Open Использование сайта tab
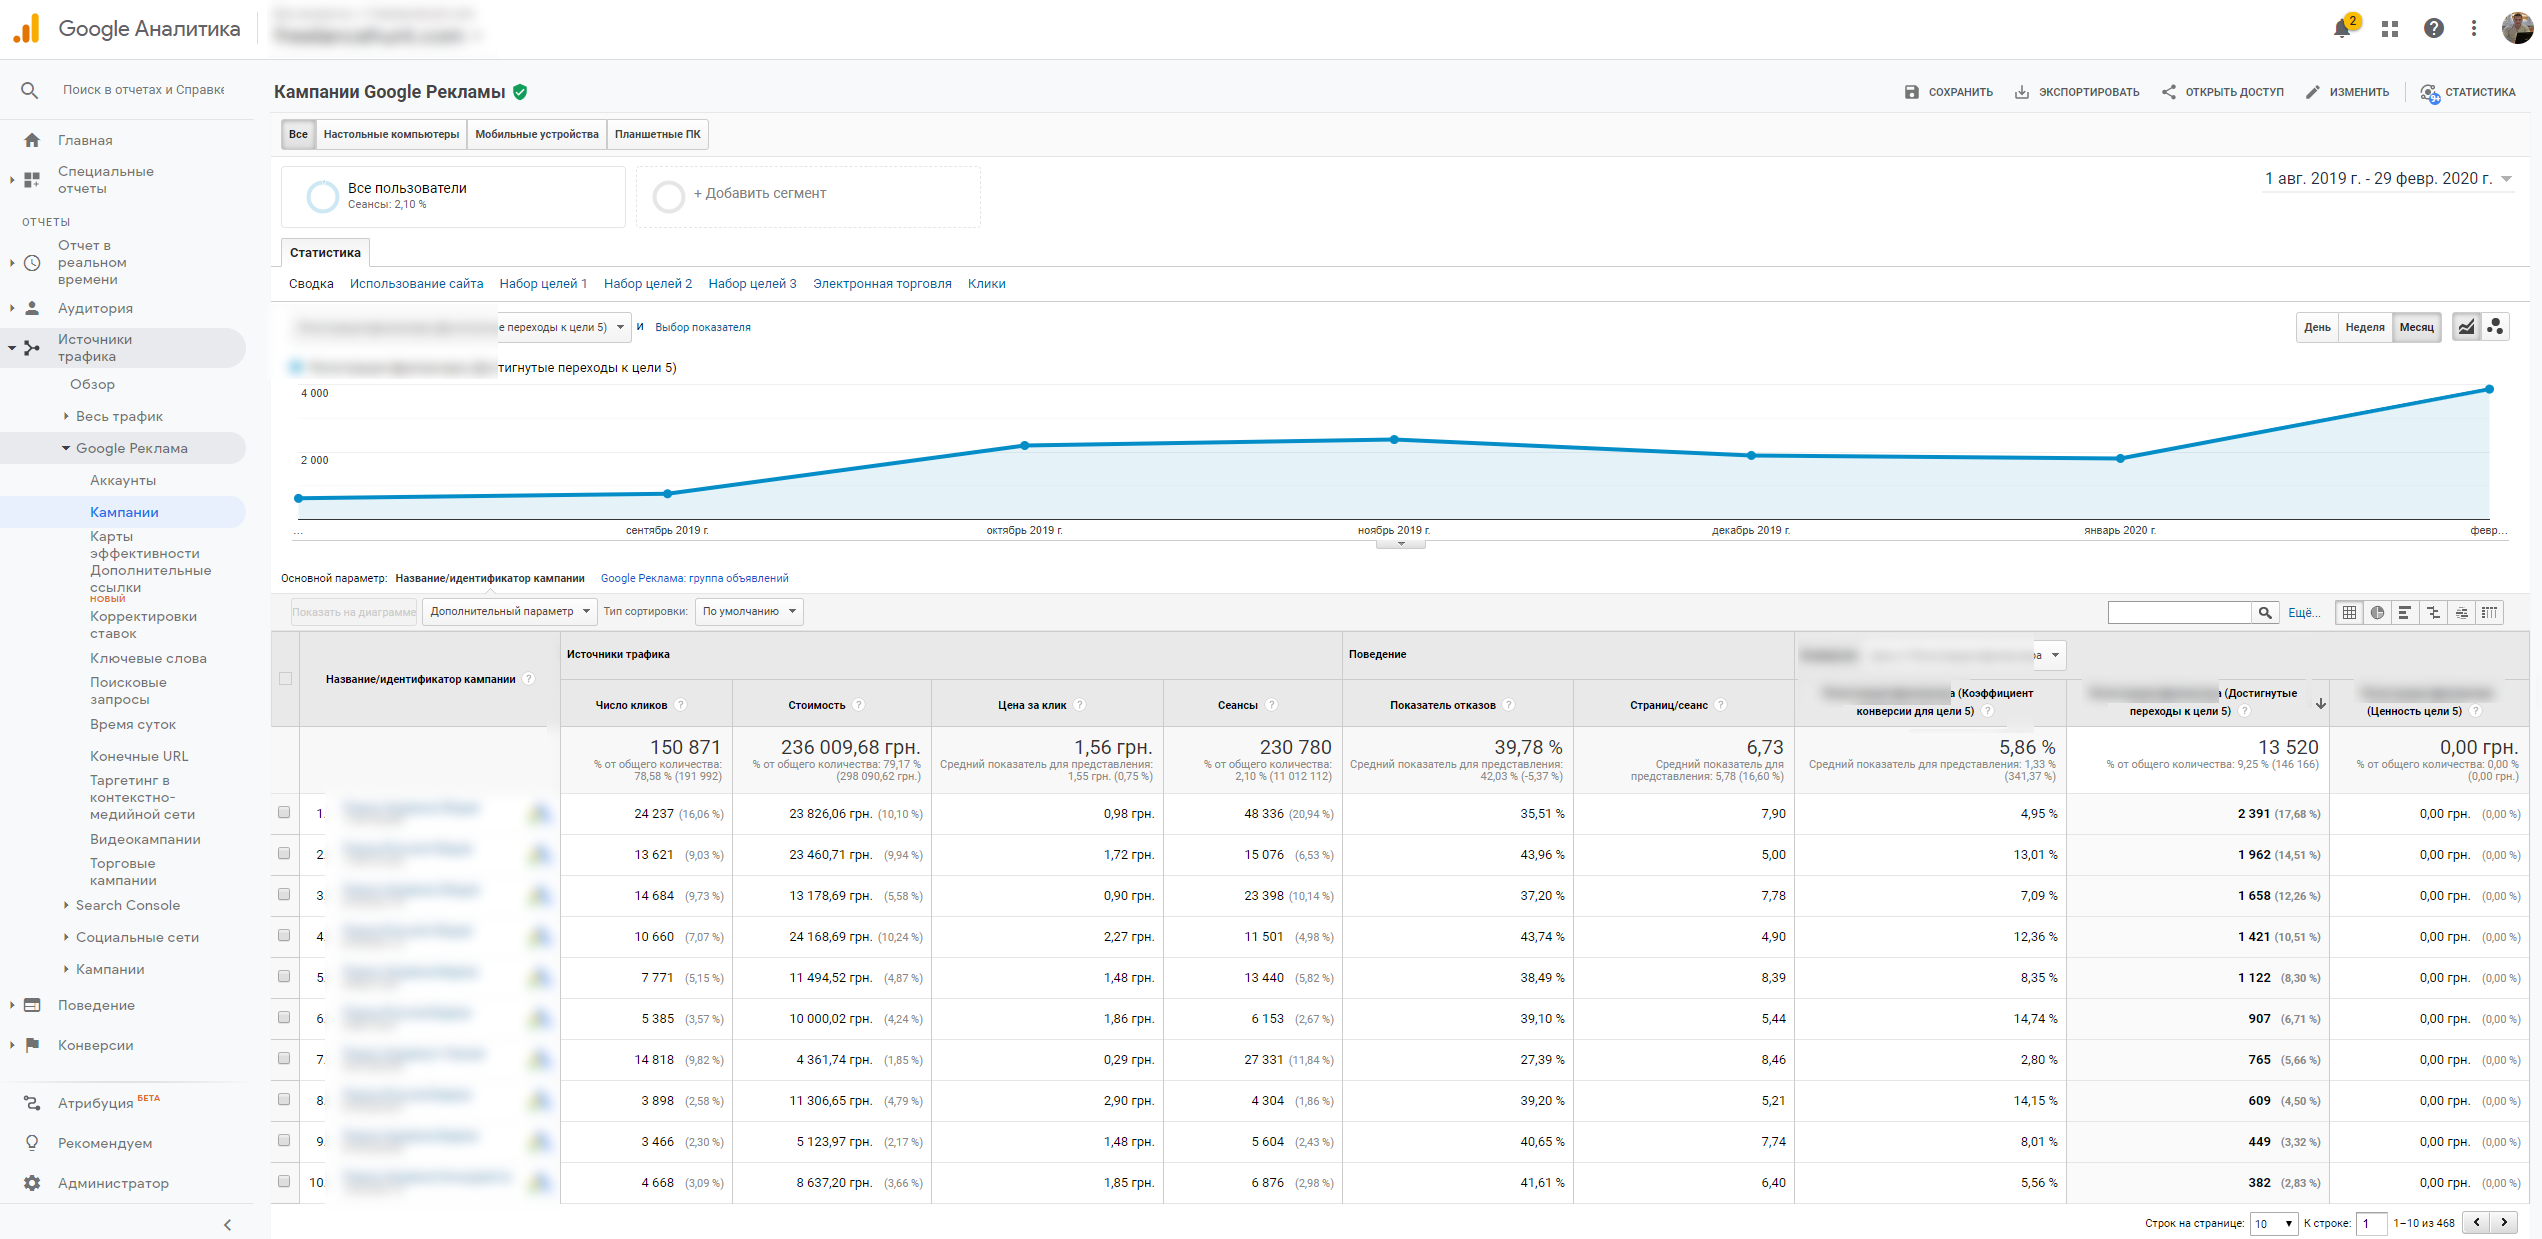2542x1239 pixels. [416, 284]
